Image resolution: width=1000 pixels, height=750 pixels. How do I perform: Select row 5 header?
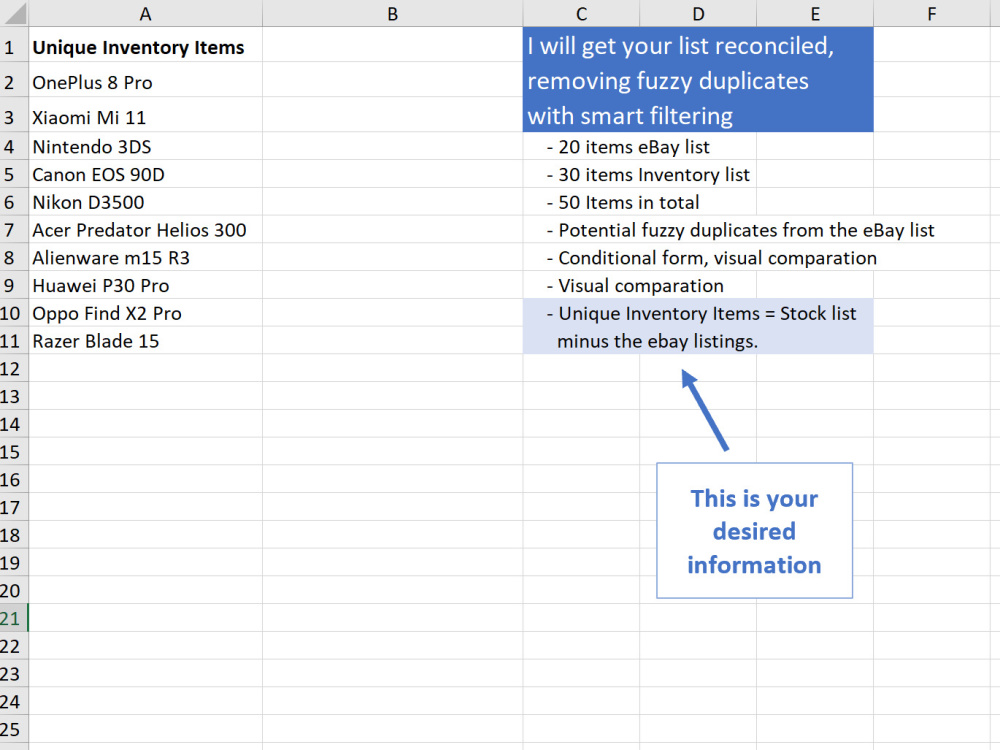14,174
